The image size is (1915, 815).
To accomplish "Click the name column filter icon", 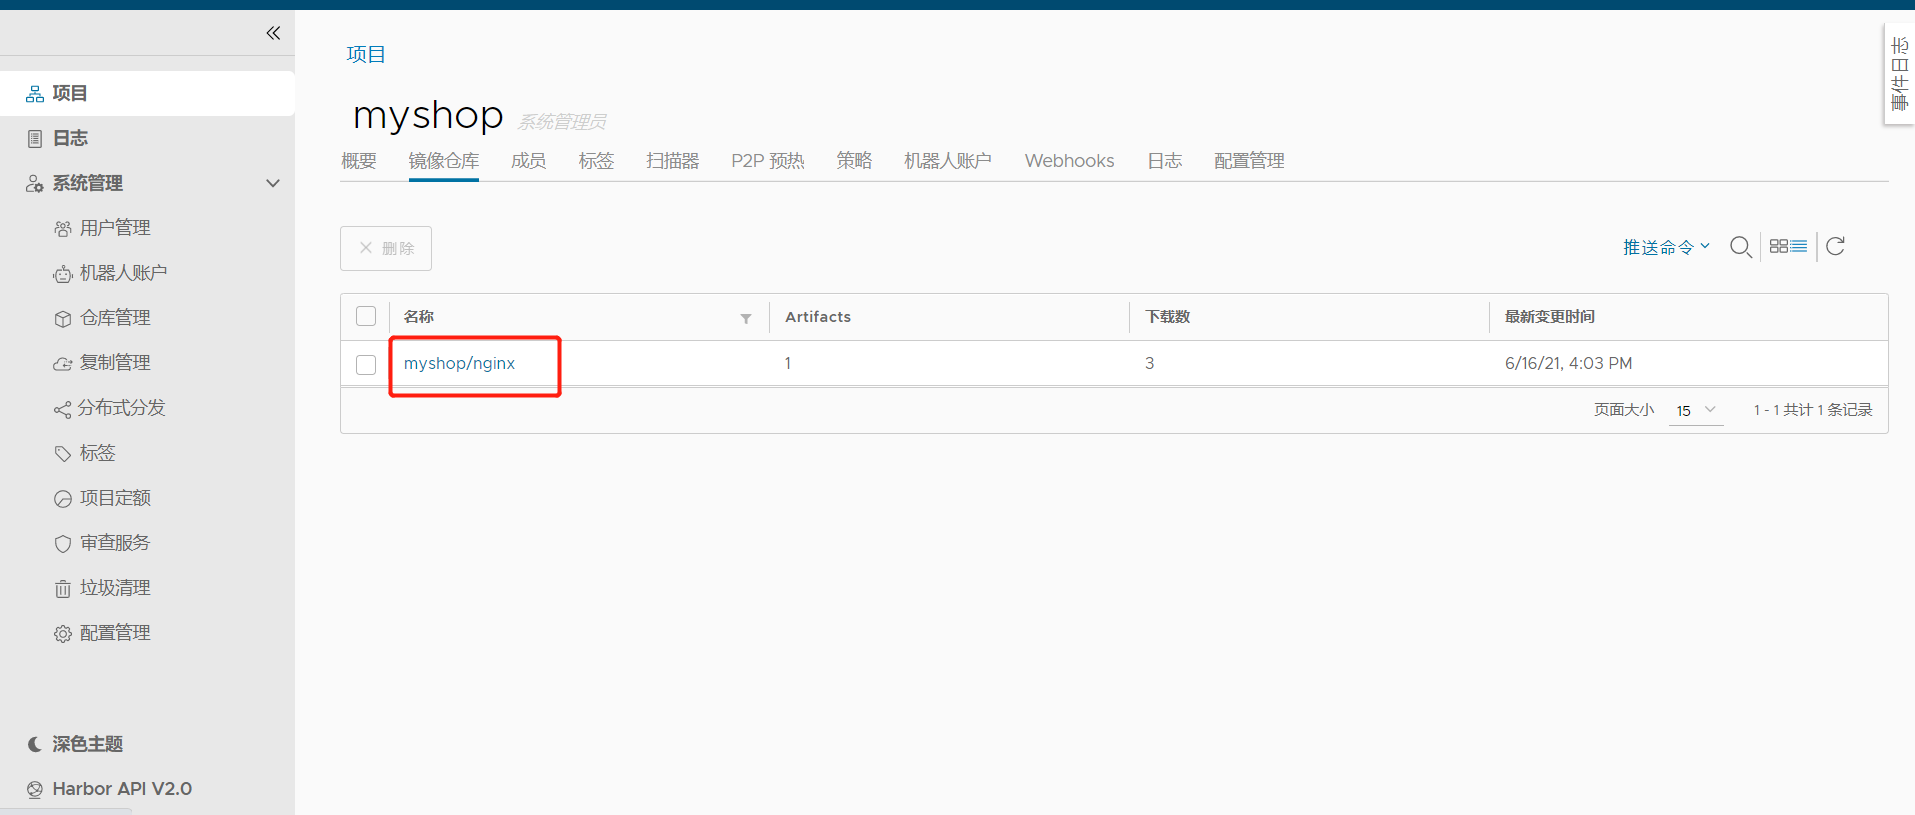I will pos(746,318).
